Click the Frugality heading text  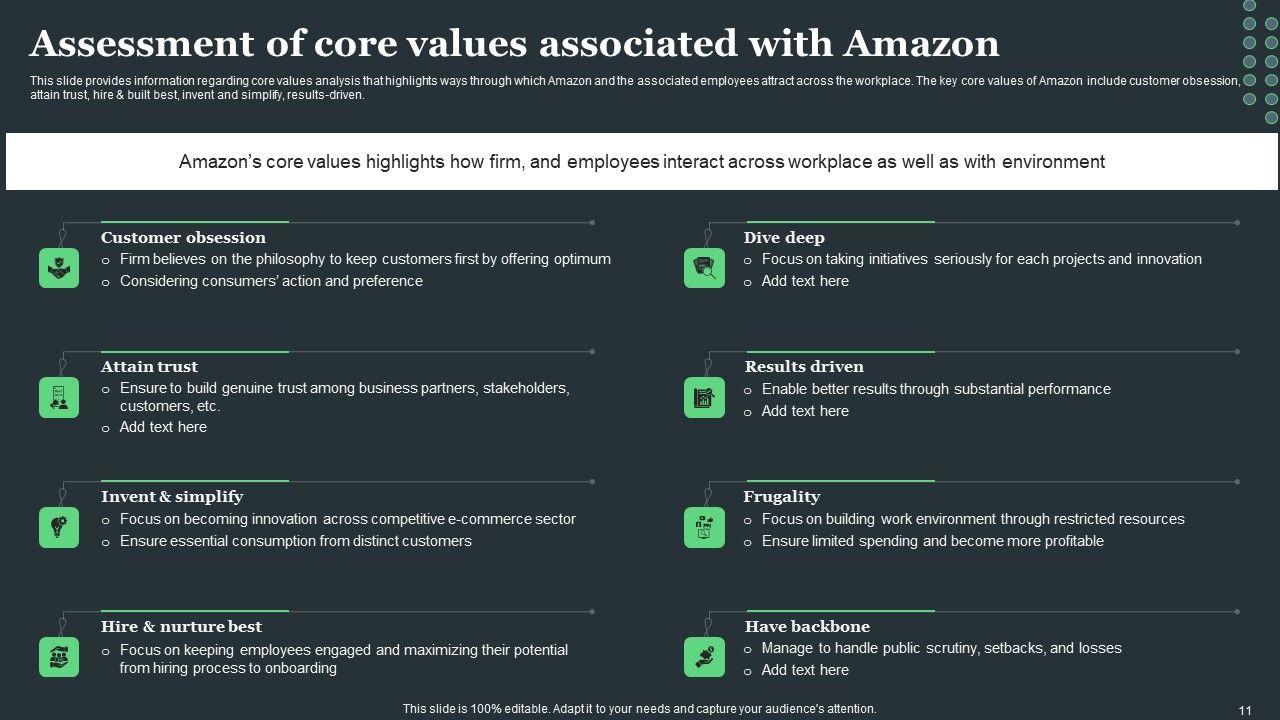point(781,497)
